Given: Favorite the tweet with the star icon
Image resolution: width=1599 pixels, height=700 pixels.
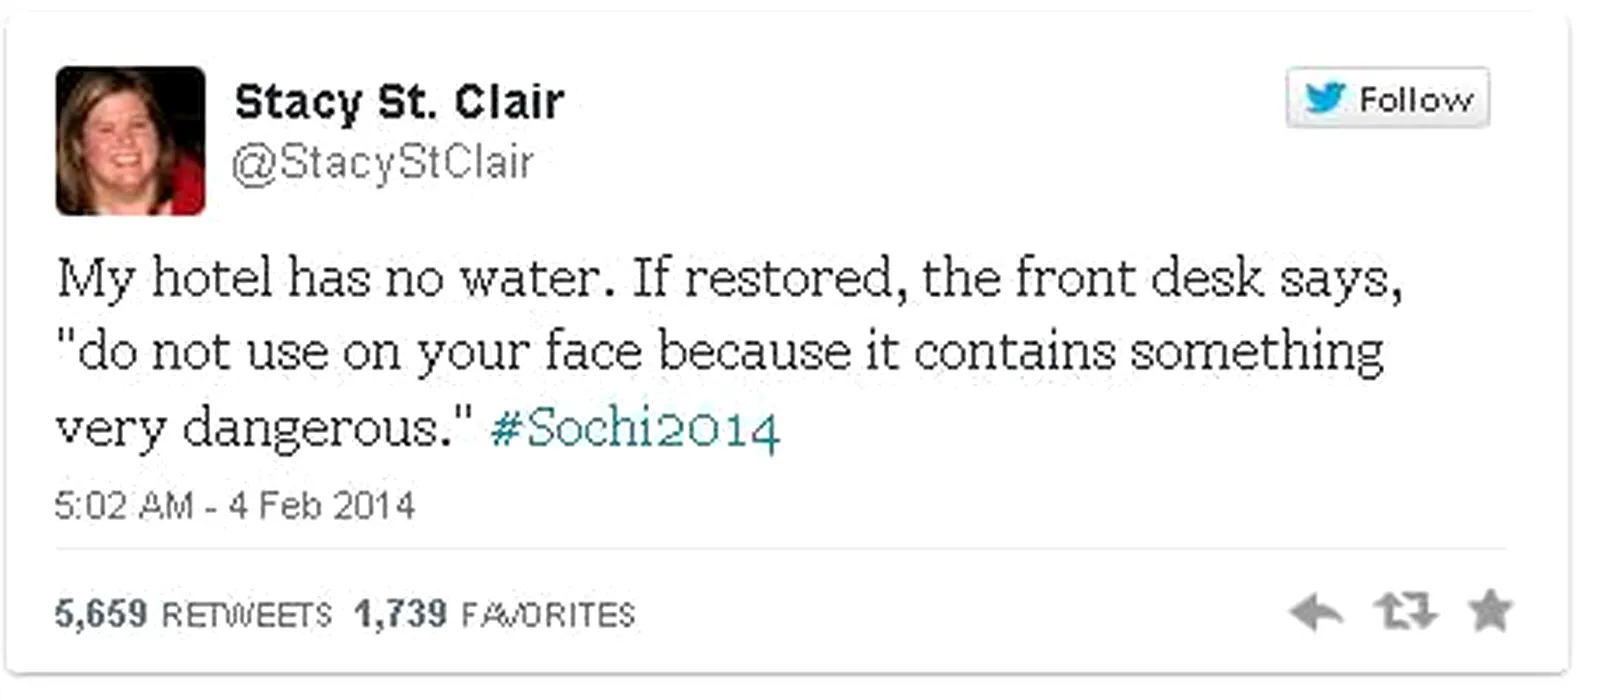Looking at the screenshot, I should coord(1490,610).
